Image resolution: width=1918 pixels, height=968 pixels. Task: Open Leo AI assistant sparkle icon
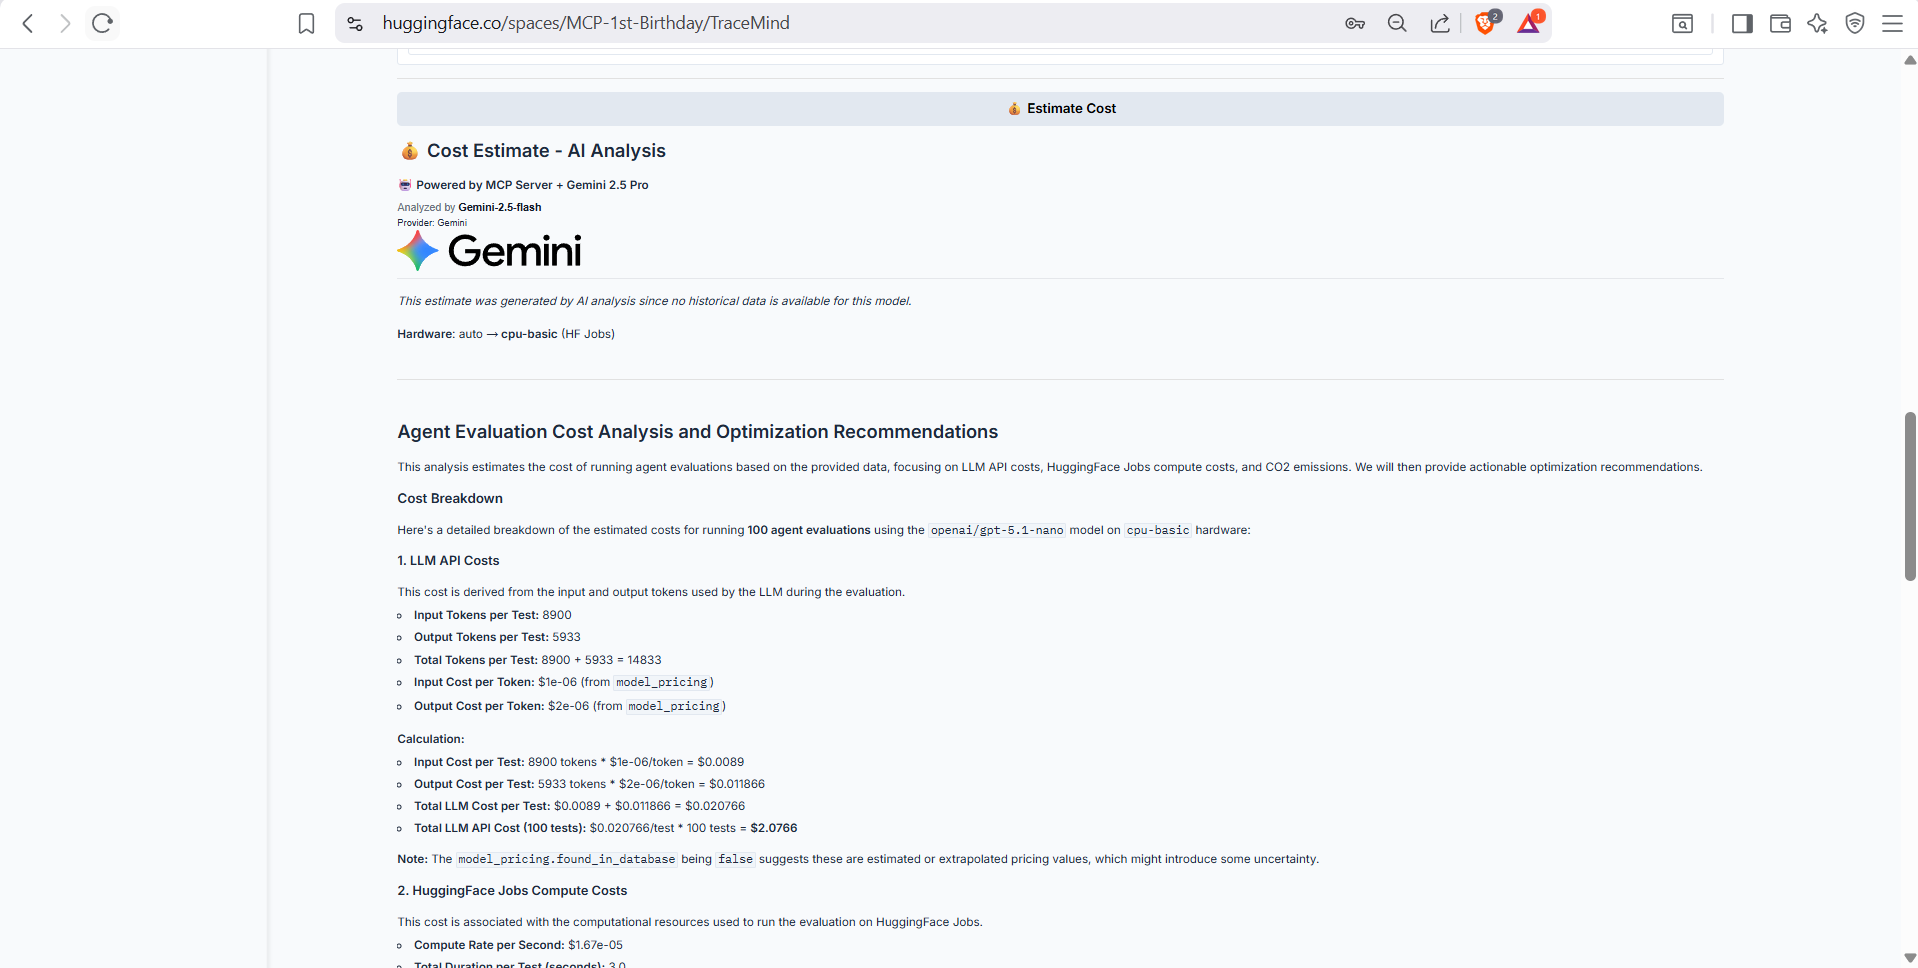point(1818,23)
